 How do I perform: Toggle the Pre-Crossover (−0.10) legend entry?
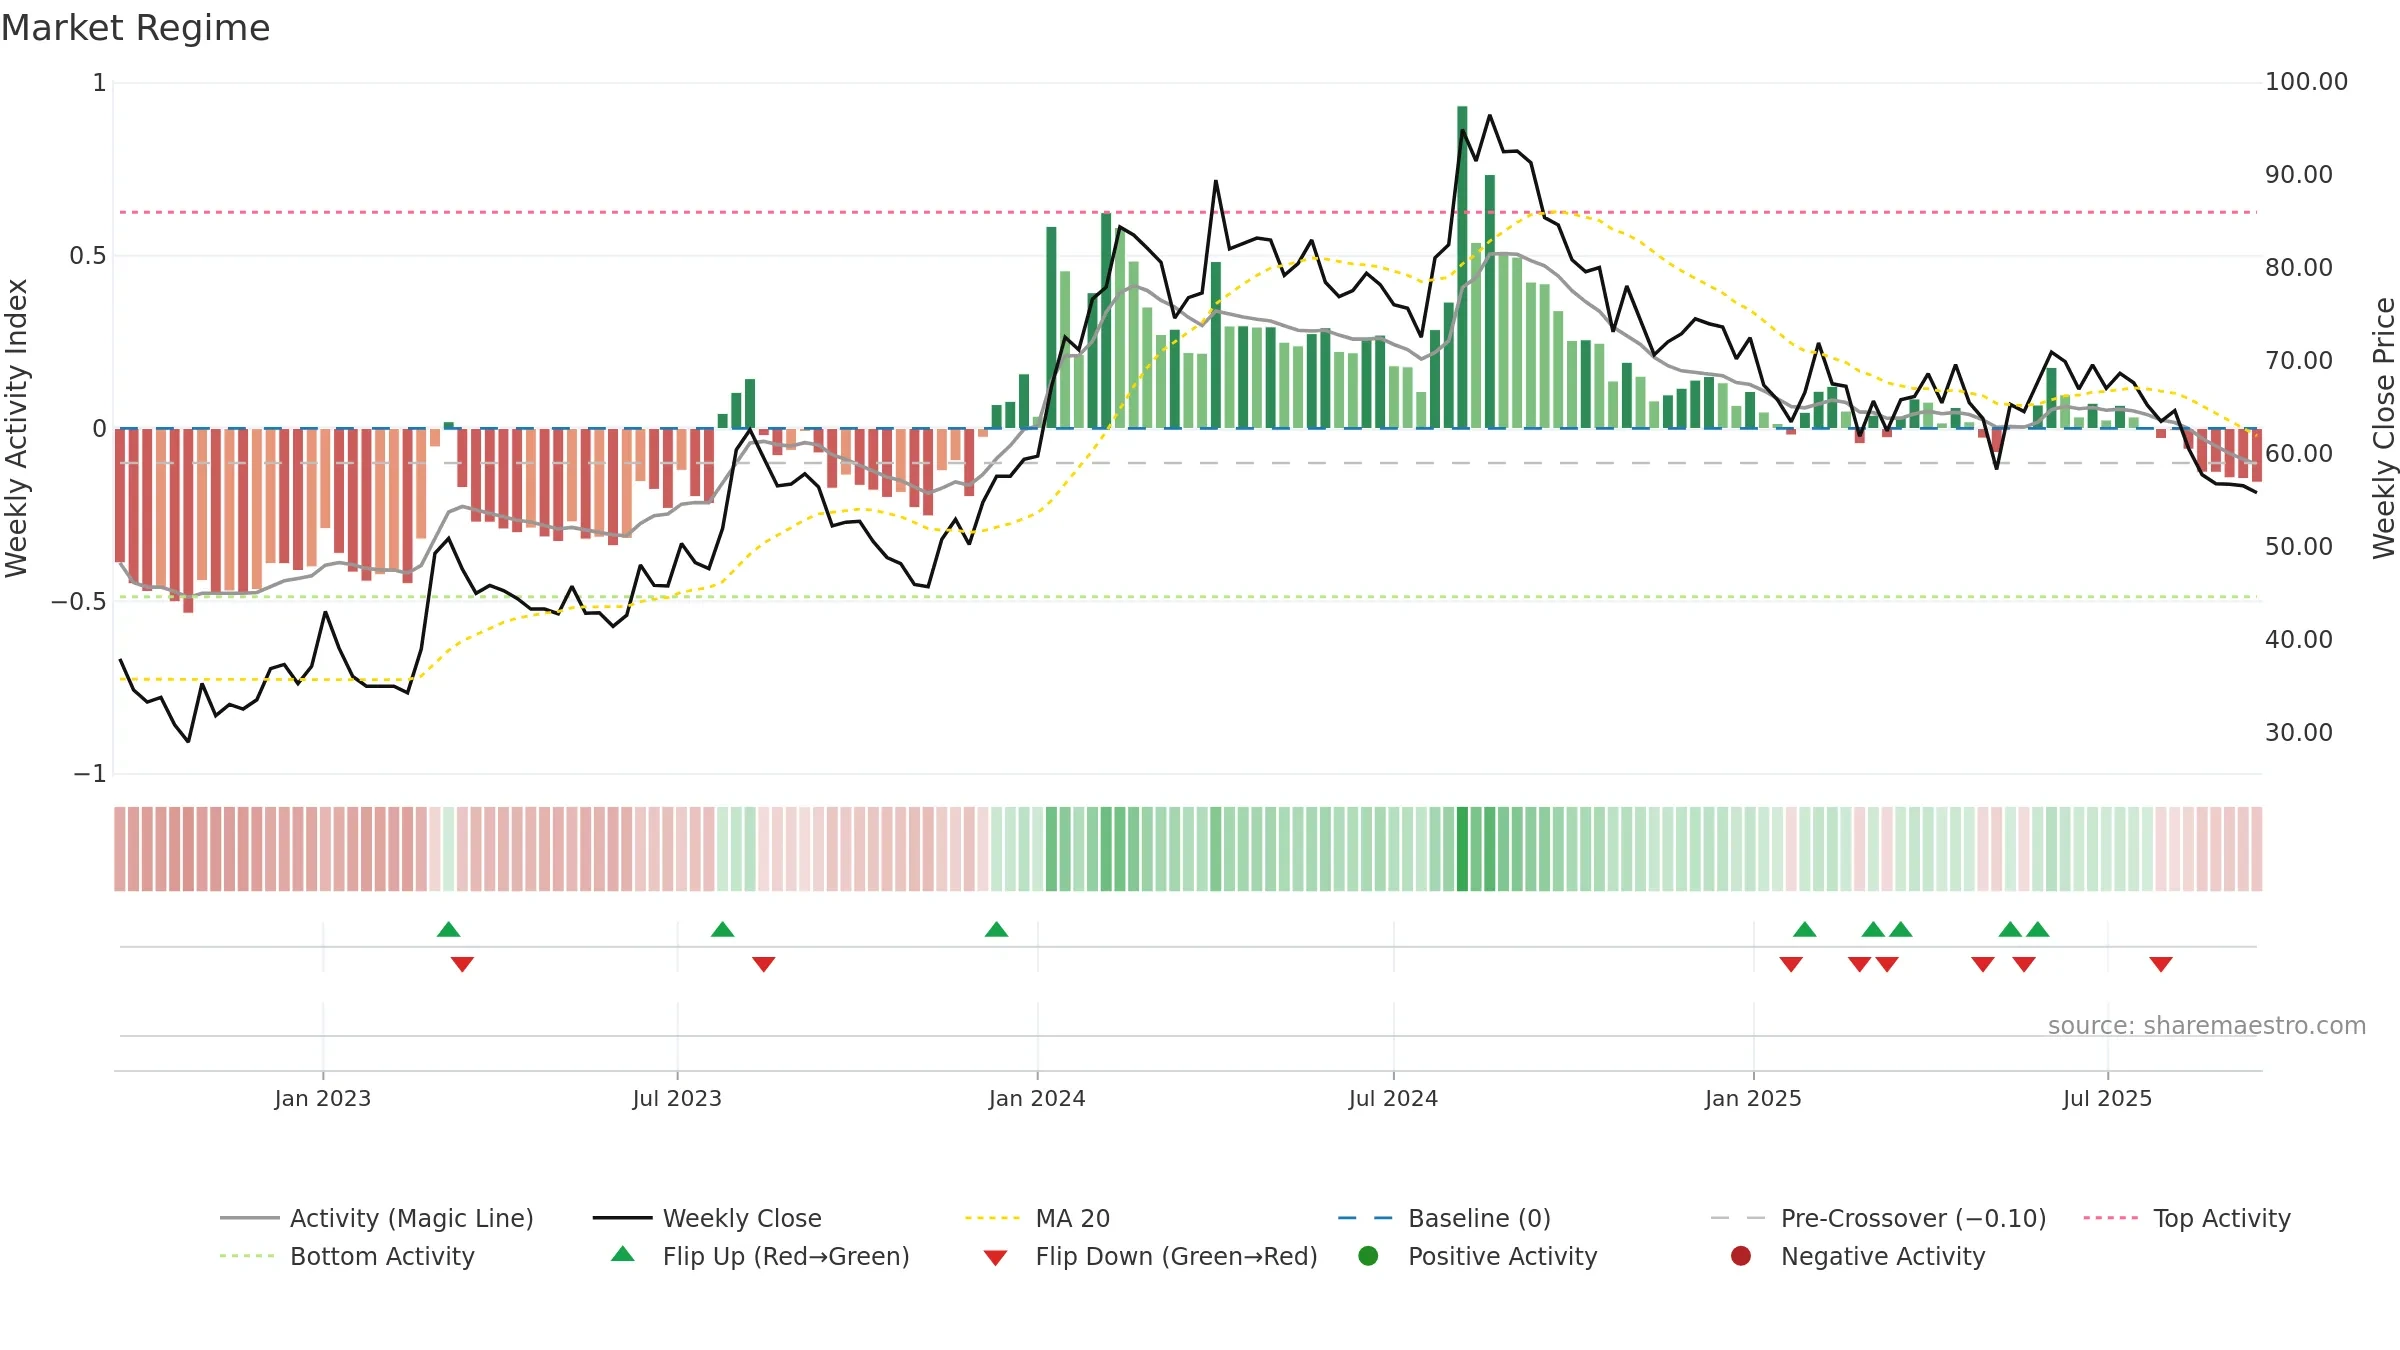[1878, 1218]
